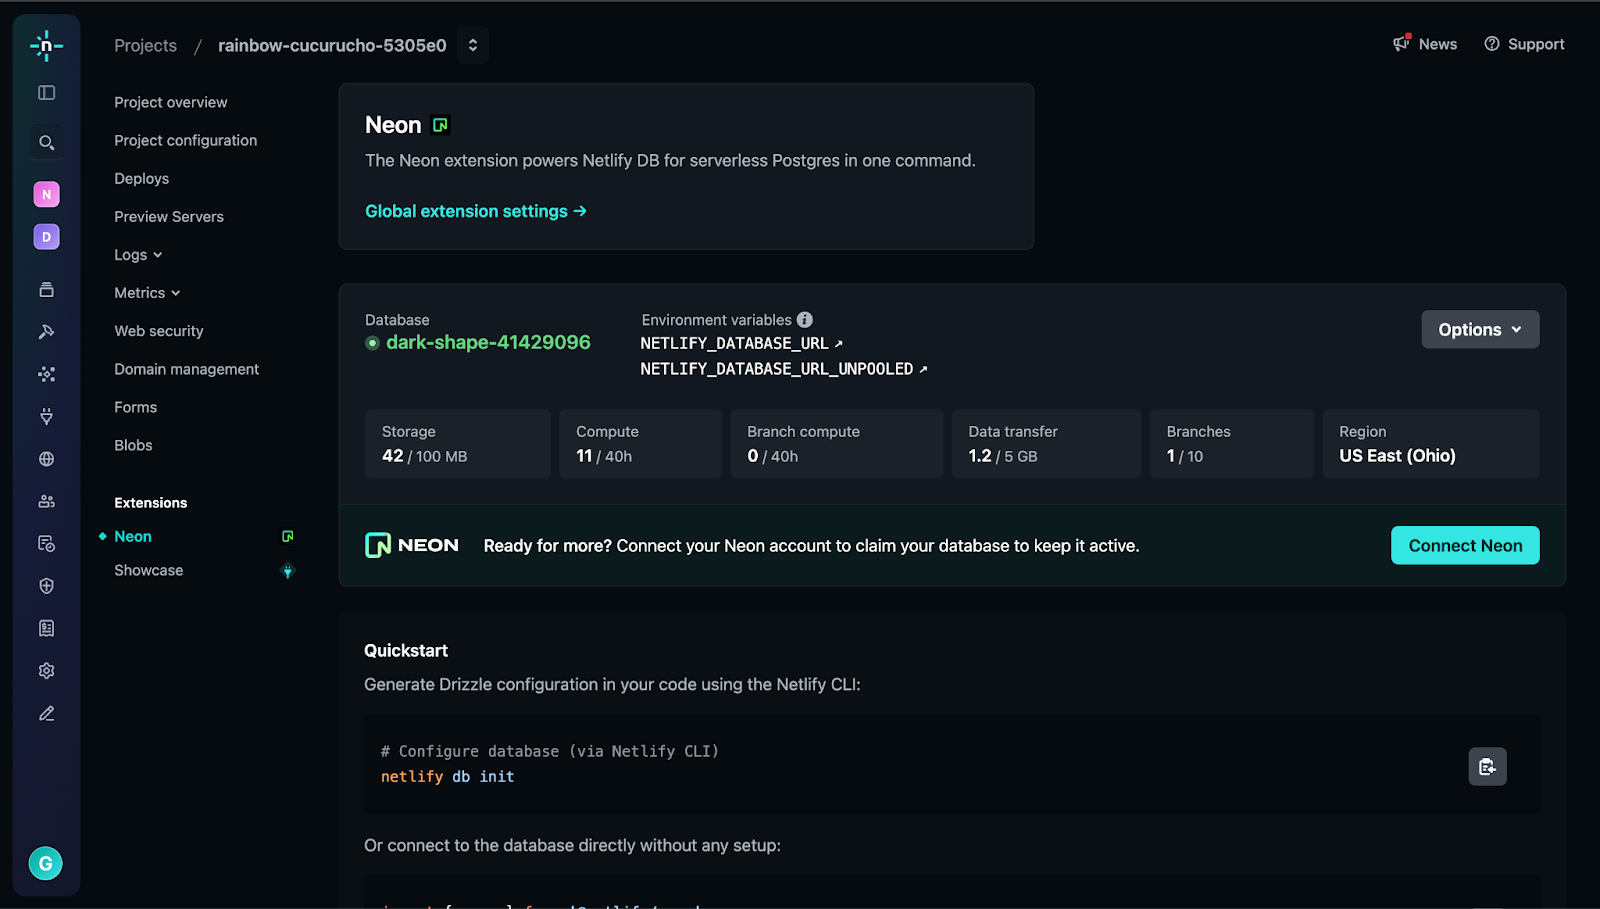Go to Domain management
1600x909 pixels.
point(186,369)
